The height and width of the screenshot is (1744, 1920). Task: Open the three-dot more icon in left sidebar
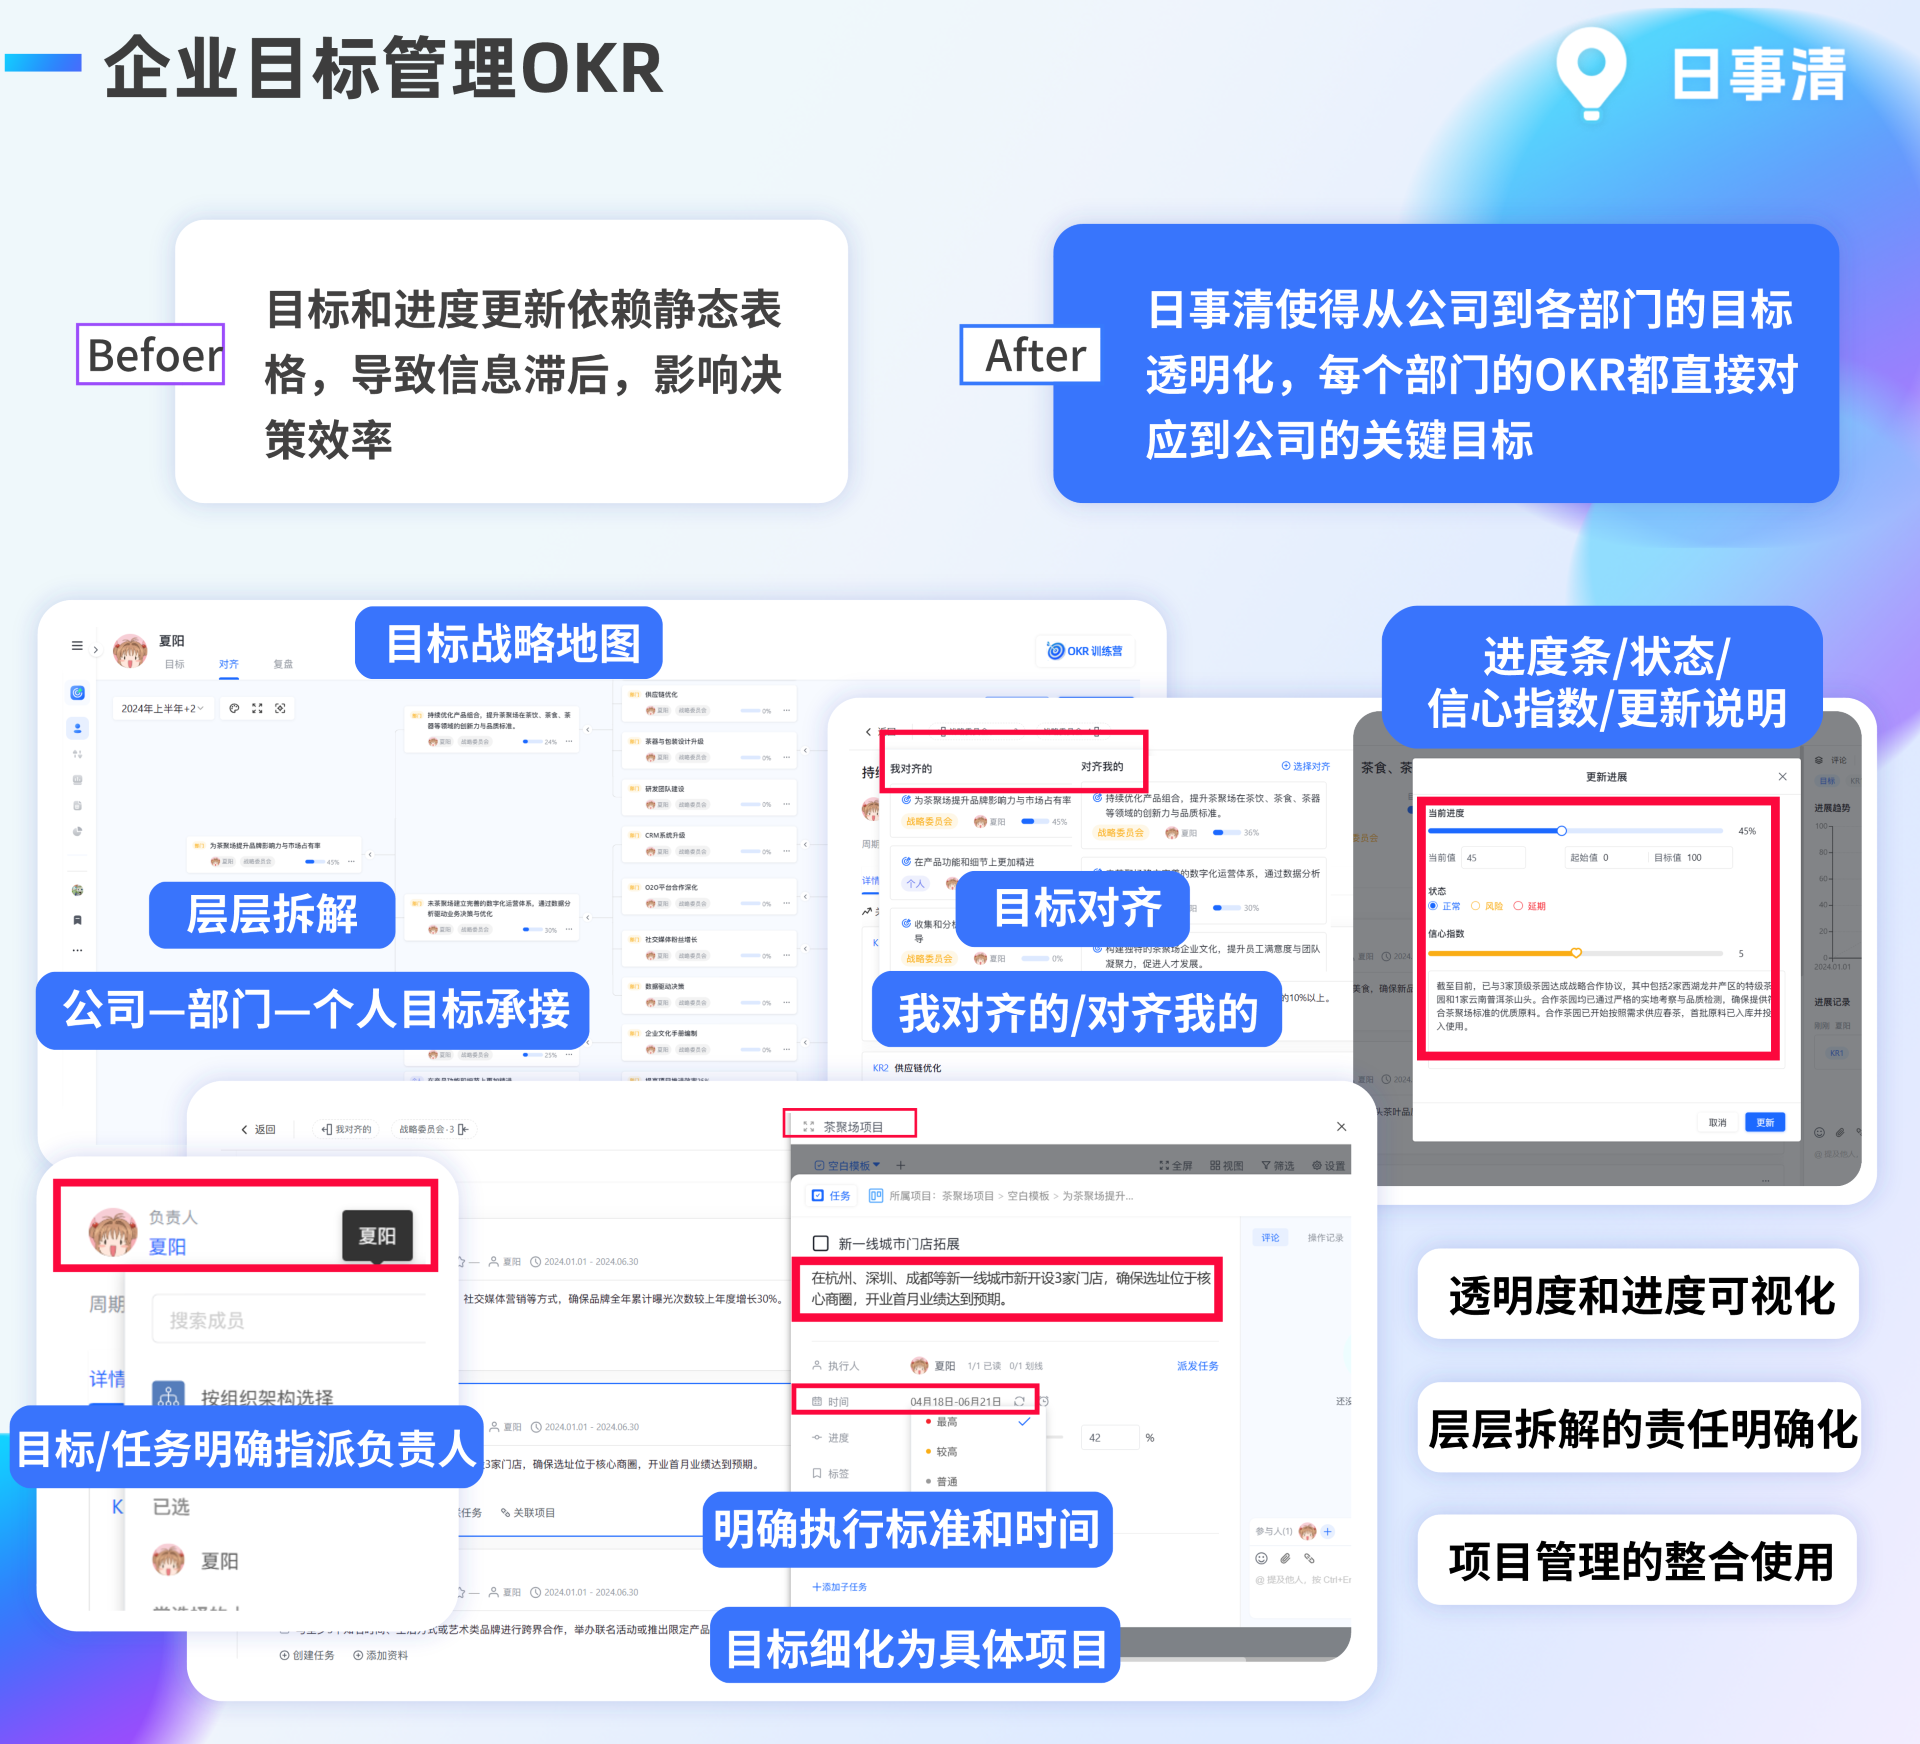[x=77, y=950]
